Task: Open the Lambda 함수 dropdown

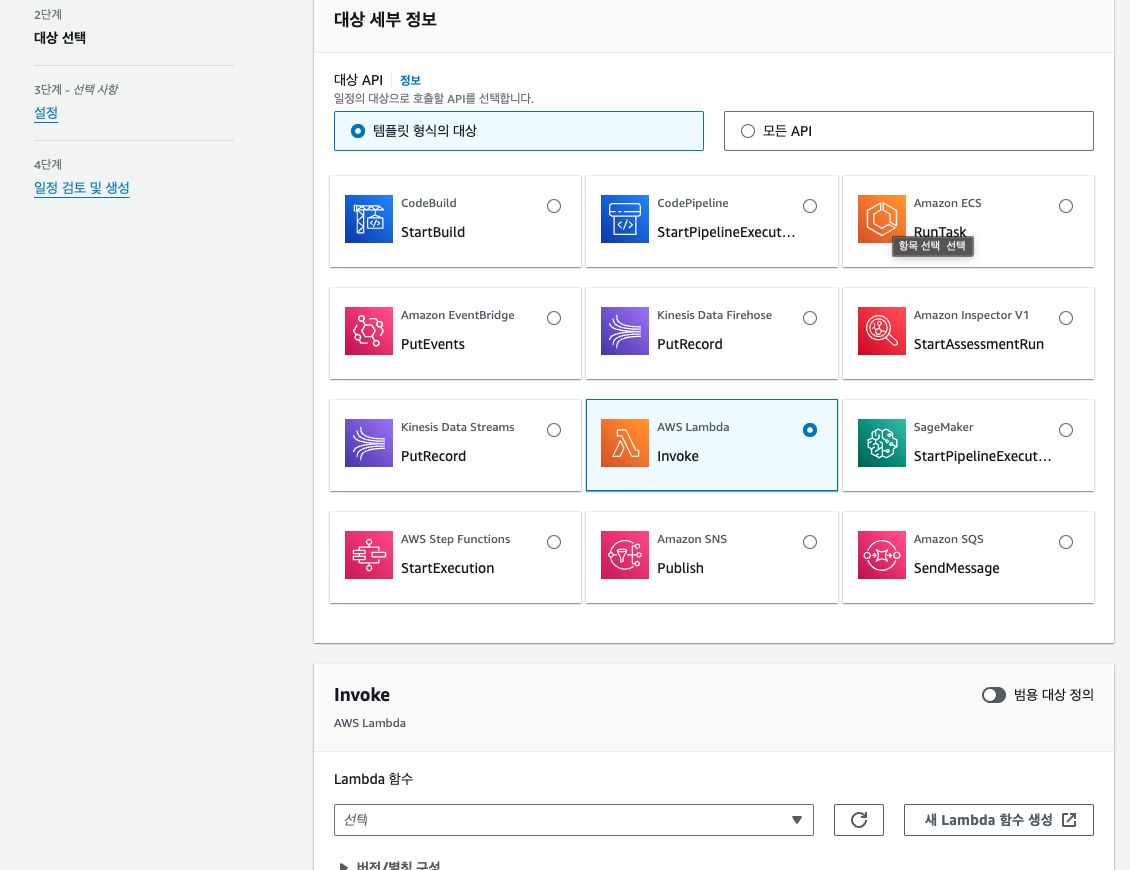Action: pos(574,820)
